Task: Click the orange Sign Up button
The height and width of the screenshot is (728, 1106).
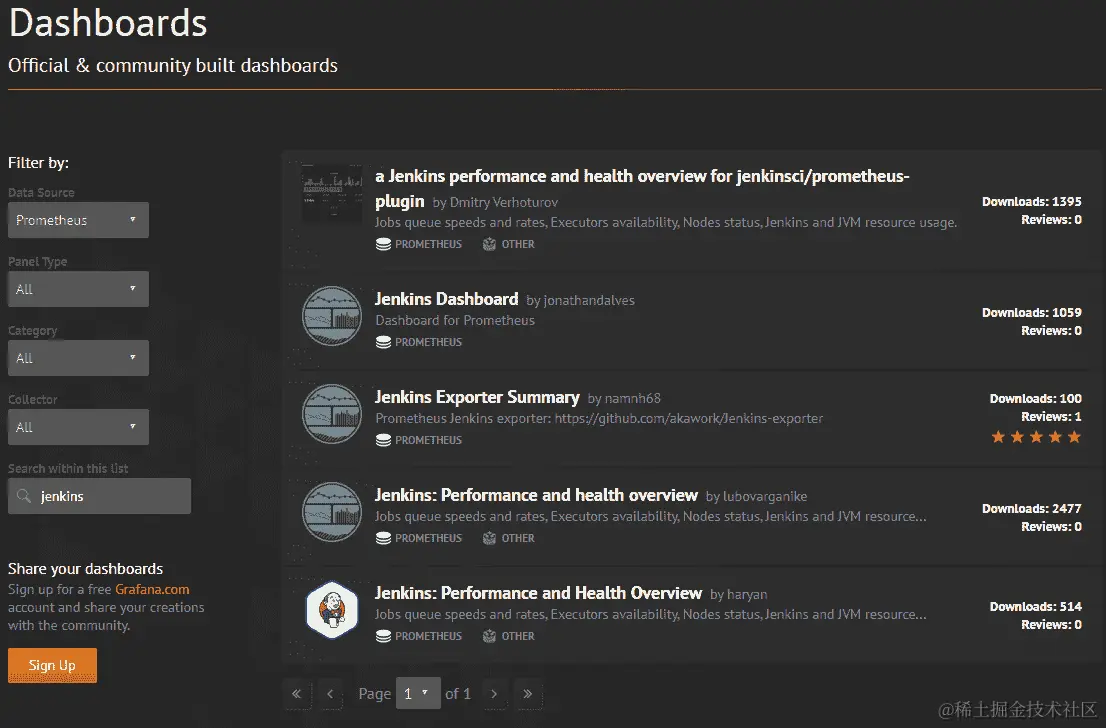Action: [52, 665]
